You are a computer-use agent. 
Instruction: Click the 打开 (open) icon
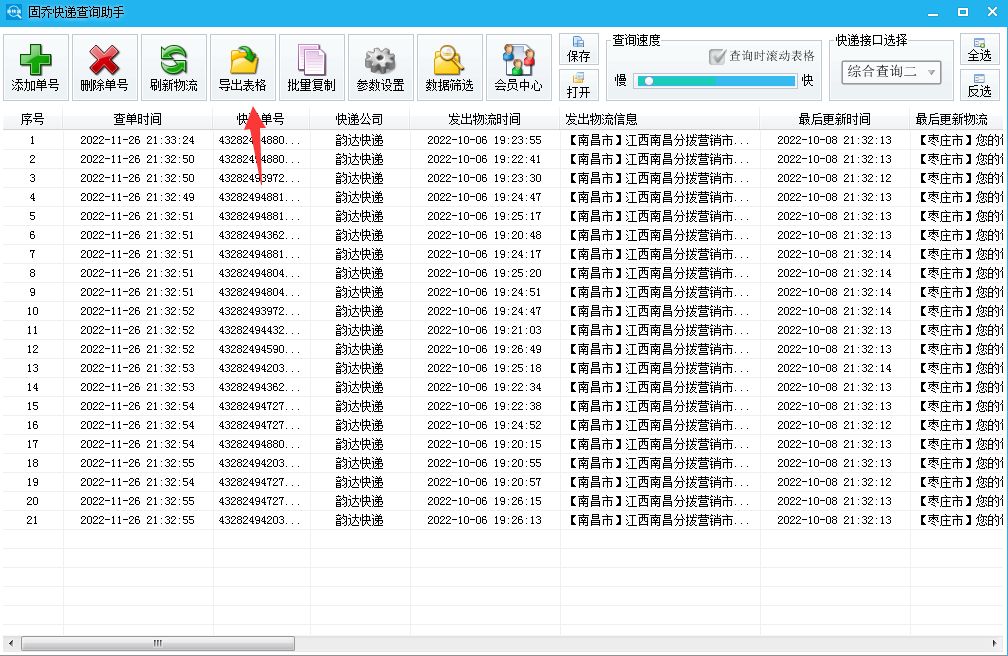(578, 86)
